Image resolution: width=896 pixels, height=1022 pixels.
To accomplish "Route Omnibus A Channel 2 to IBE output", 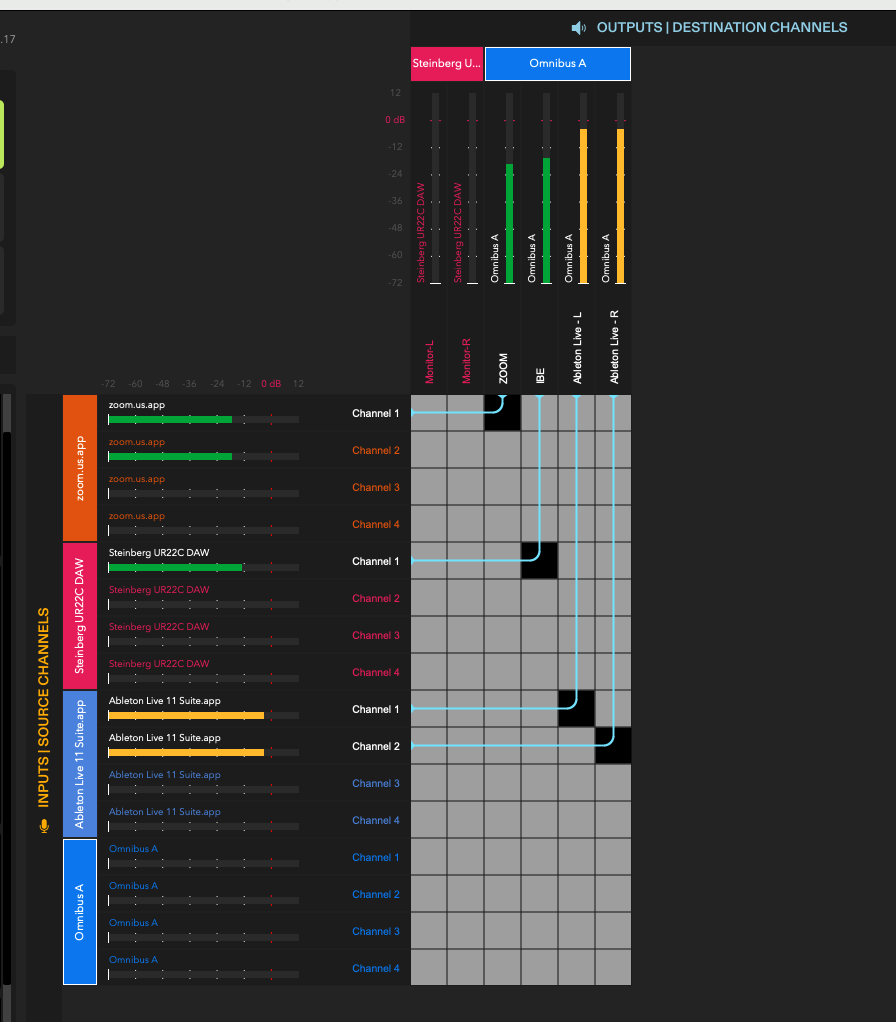I will (x=540, y=894).
